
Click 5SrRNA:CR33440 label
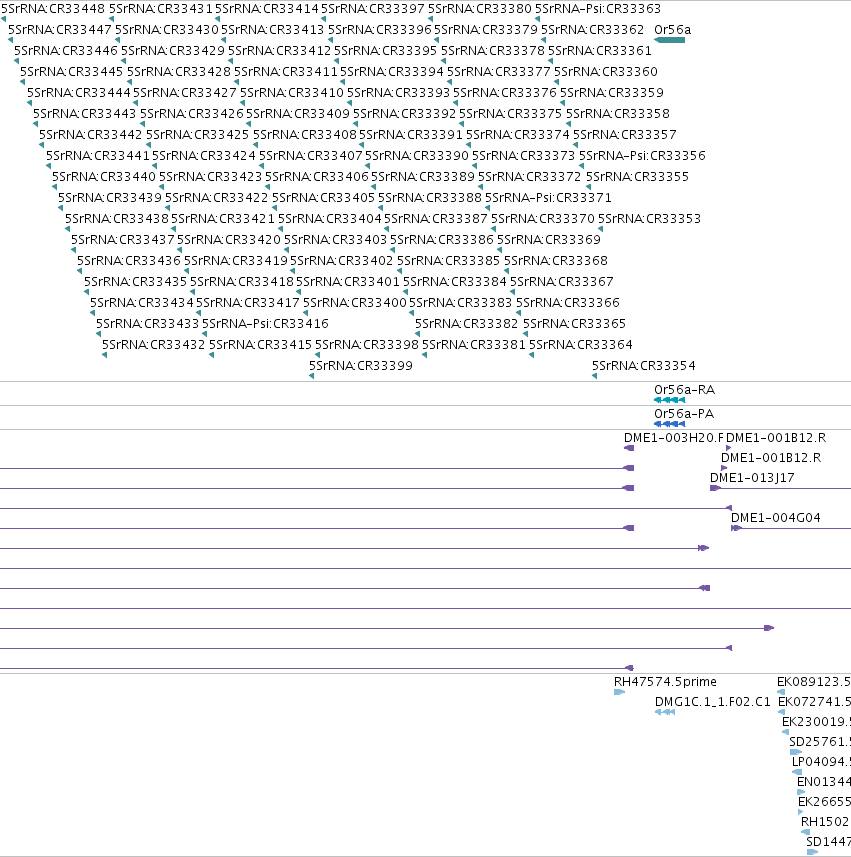[104, 177]
